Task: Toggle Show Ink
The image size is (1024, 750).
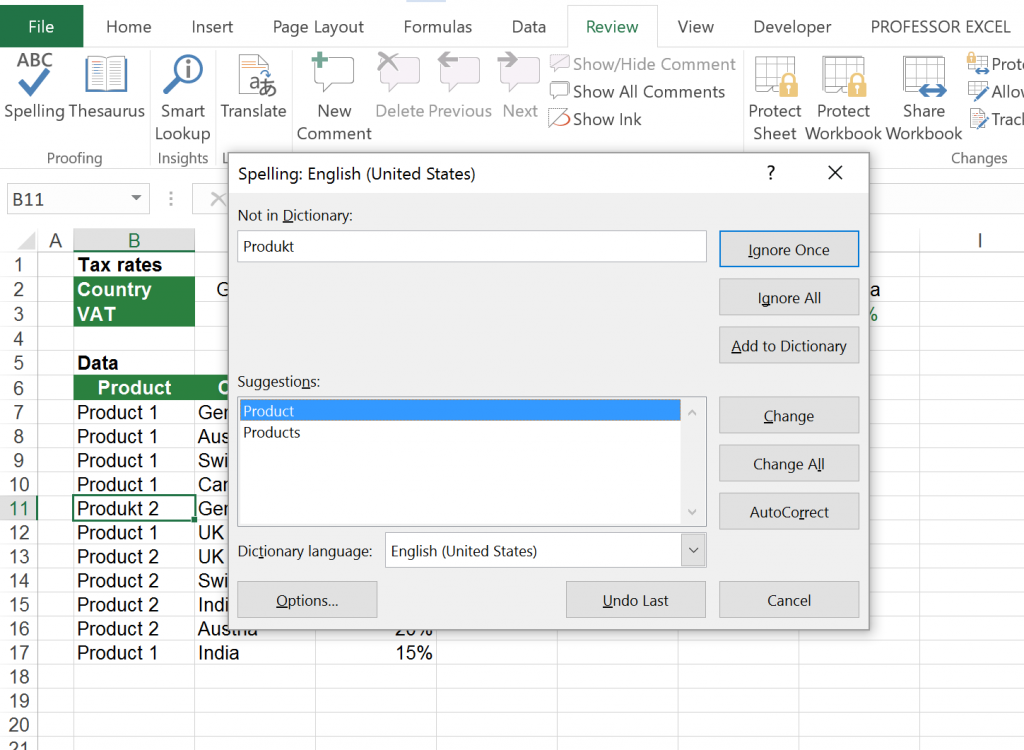Action: tap(595, 119)
